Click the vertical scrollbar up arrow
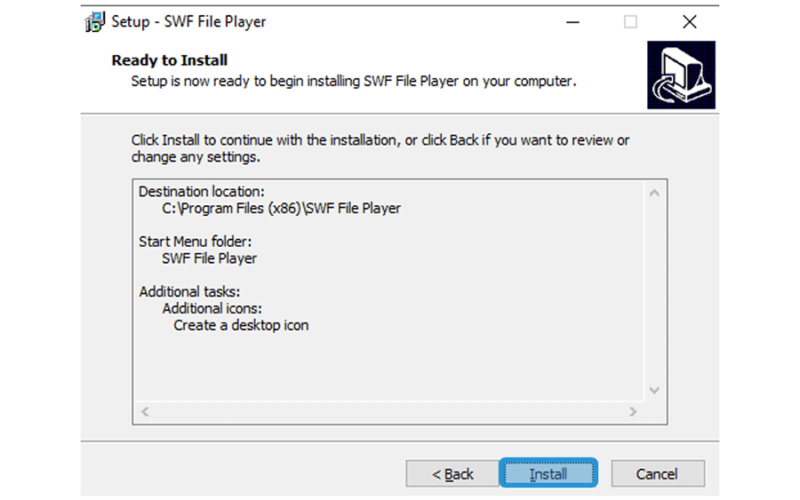Viewport: 800px width, 500px height. click(655, 193)
